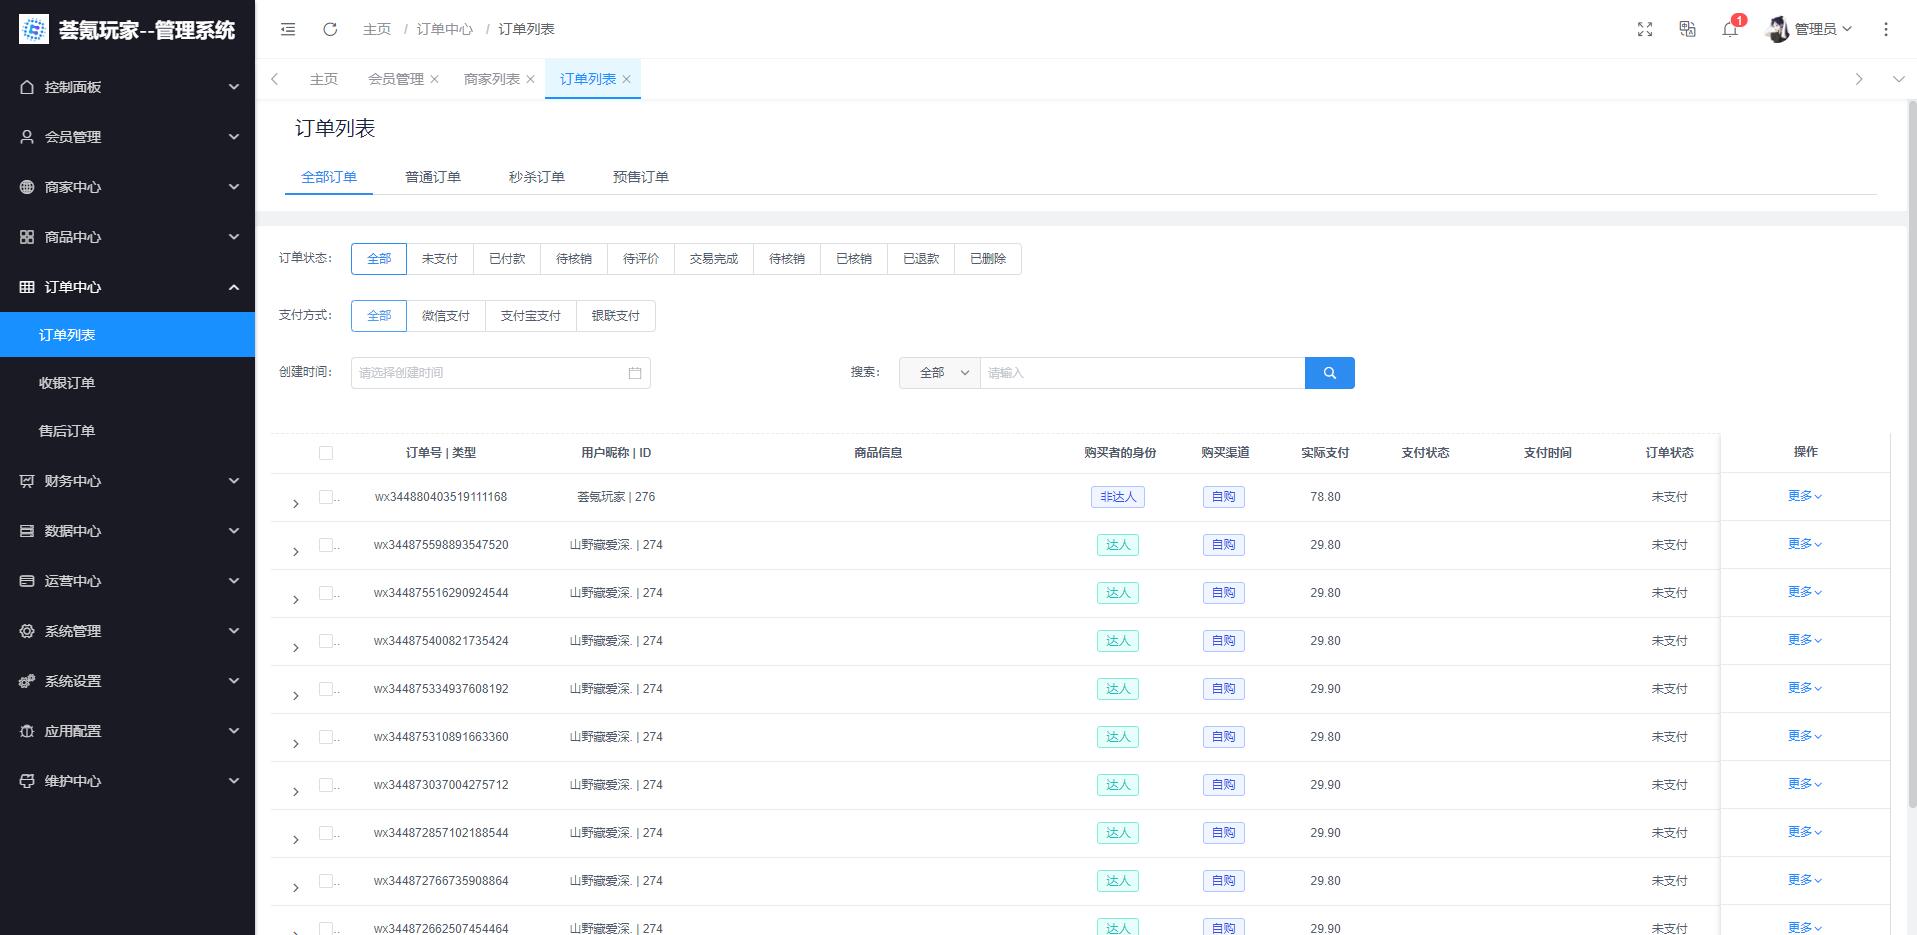Click the 控制面板 home icon
Screen dimensions: 1917x935
[27, 87]
